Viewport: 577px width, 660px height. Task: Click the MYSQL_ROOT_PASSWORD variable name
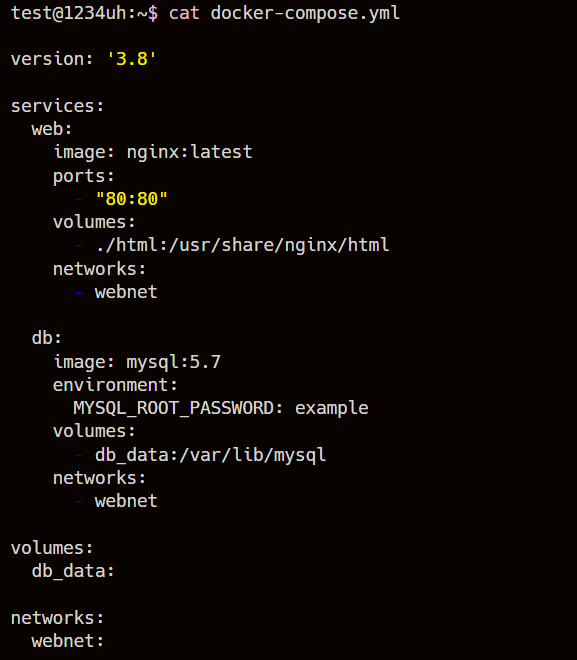click(x=173, y=408)
